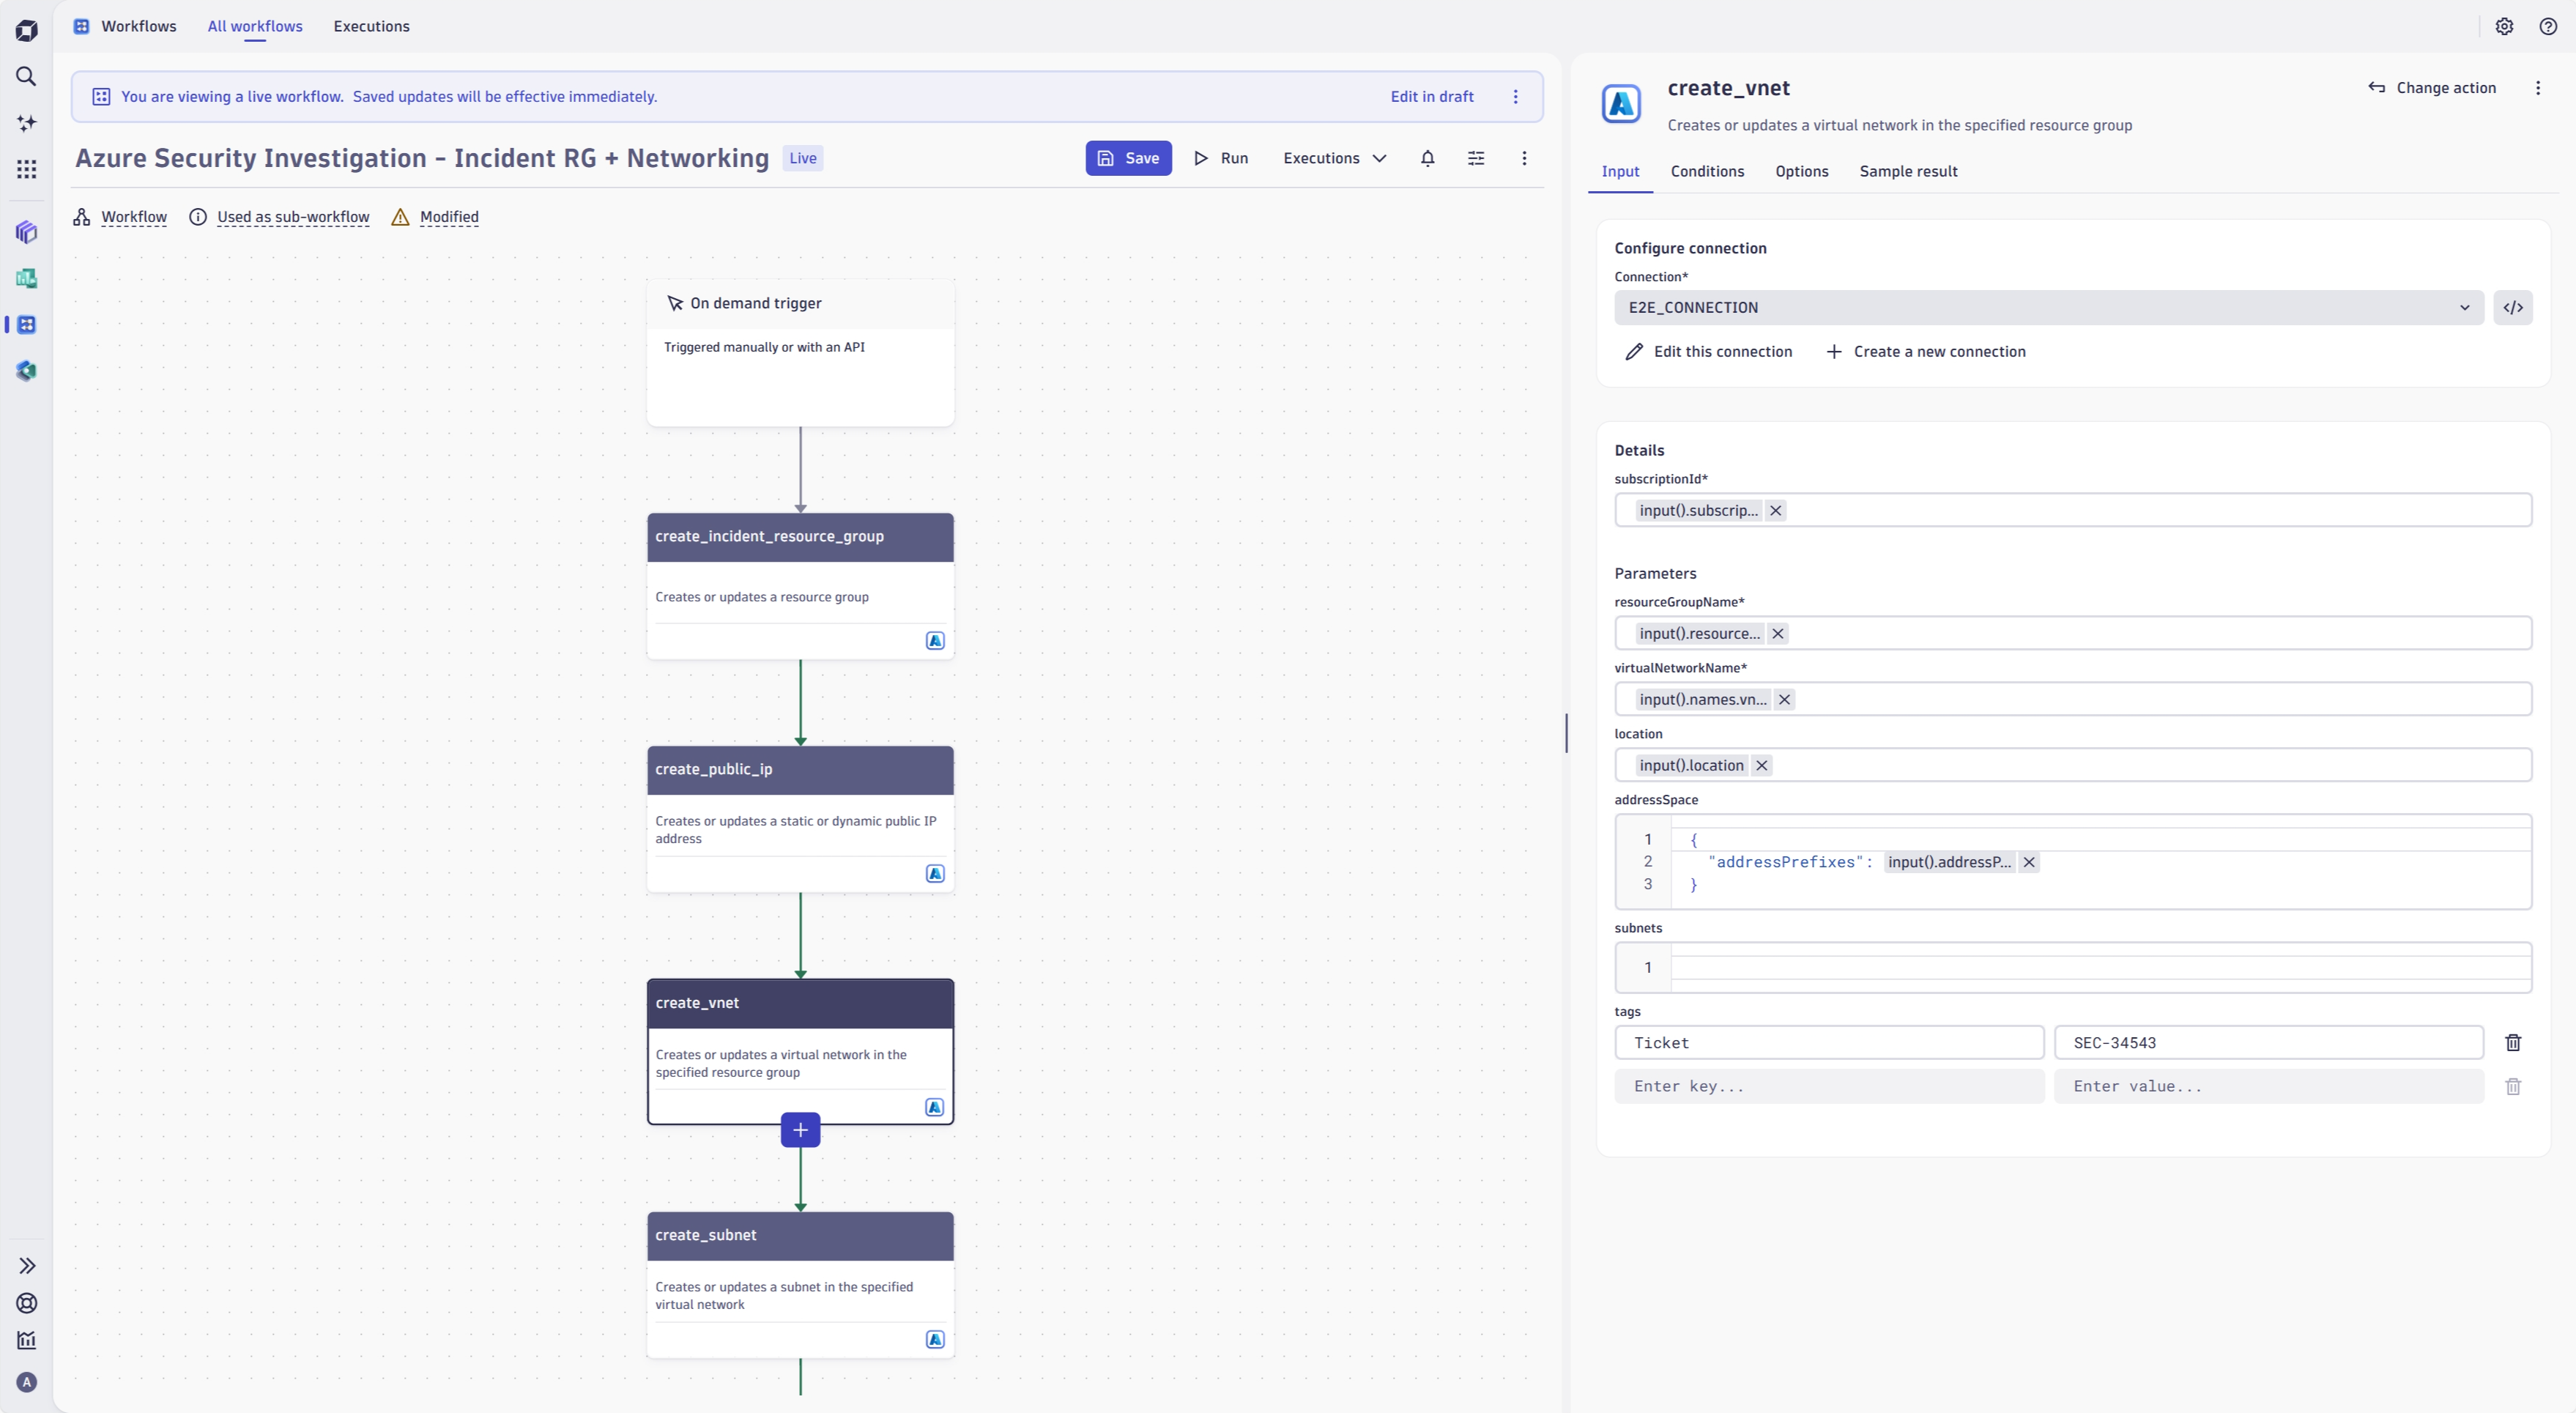Remove the input().subscrip chip from subscriptionId

1775,510
